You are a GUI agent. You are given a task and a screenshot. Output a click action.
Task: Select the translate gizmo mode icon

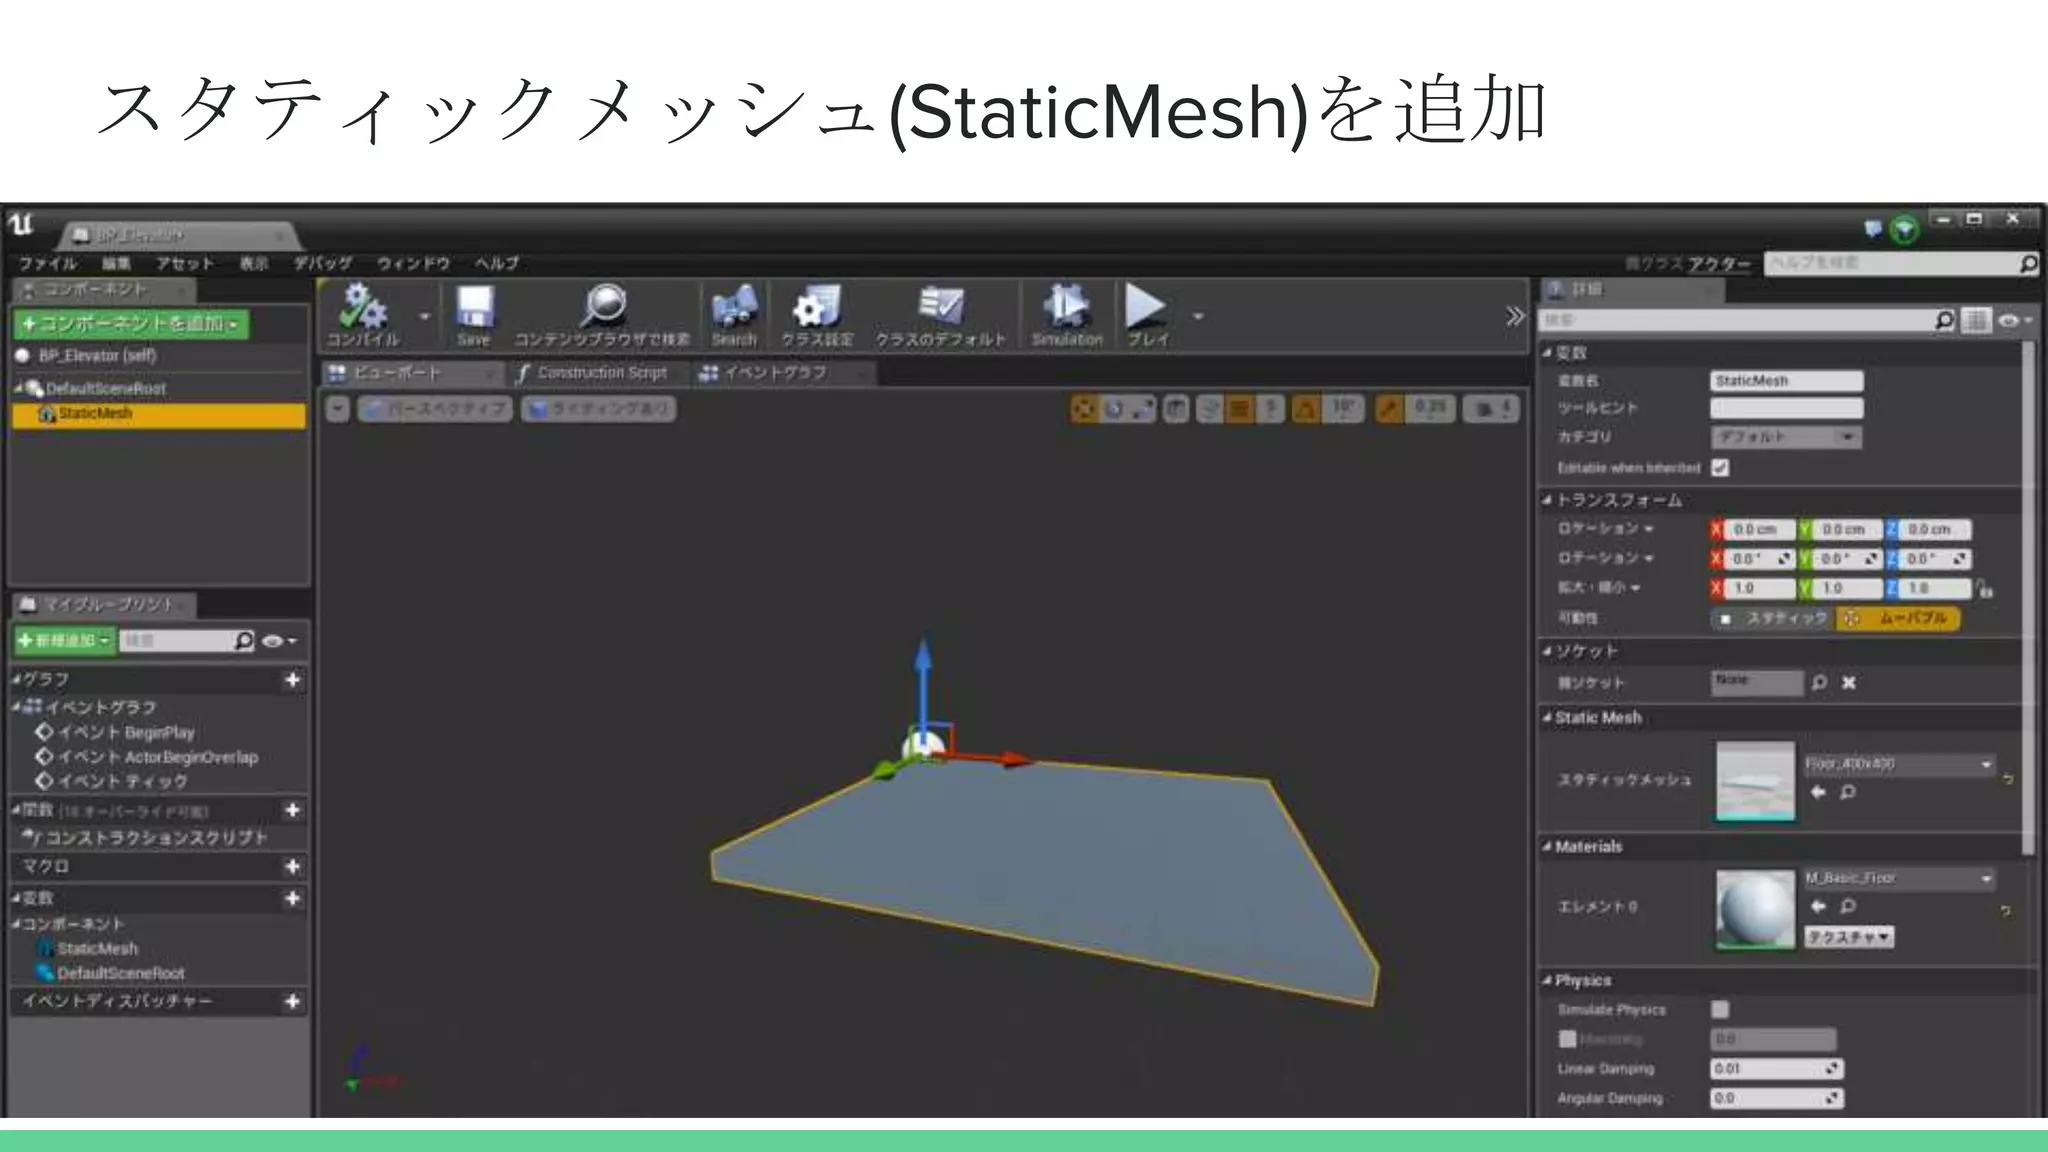1085,409
